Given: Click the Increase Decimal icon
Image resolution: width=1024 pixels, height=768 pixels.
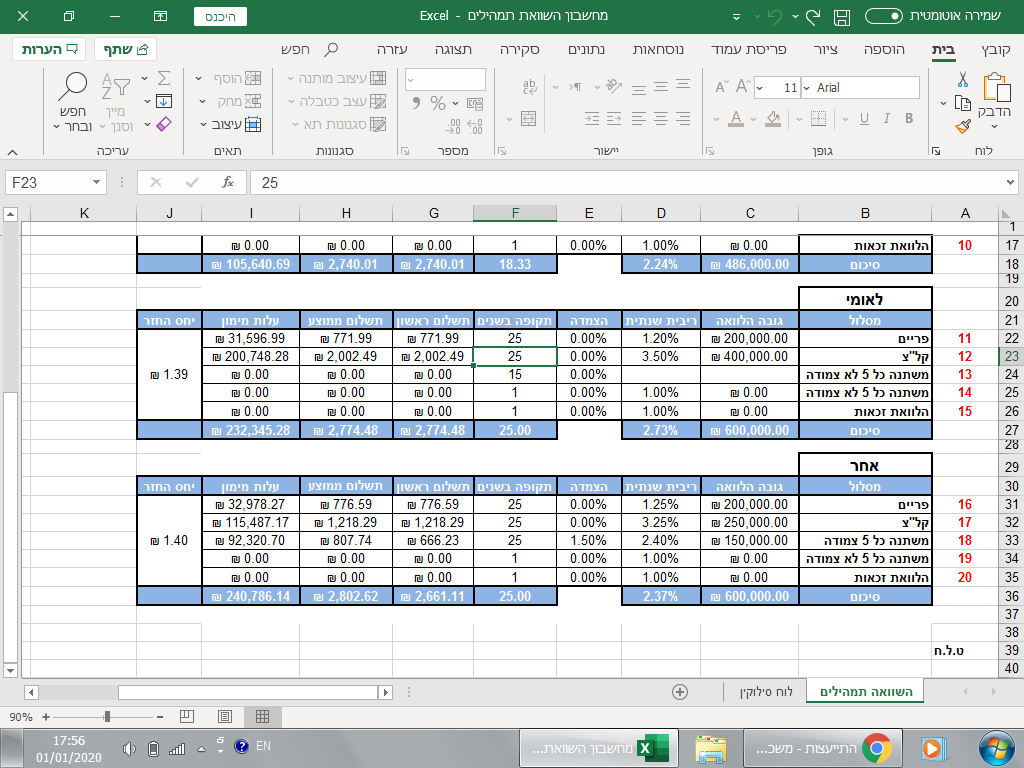Looking at the screenshot, I should (475, 126).
